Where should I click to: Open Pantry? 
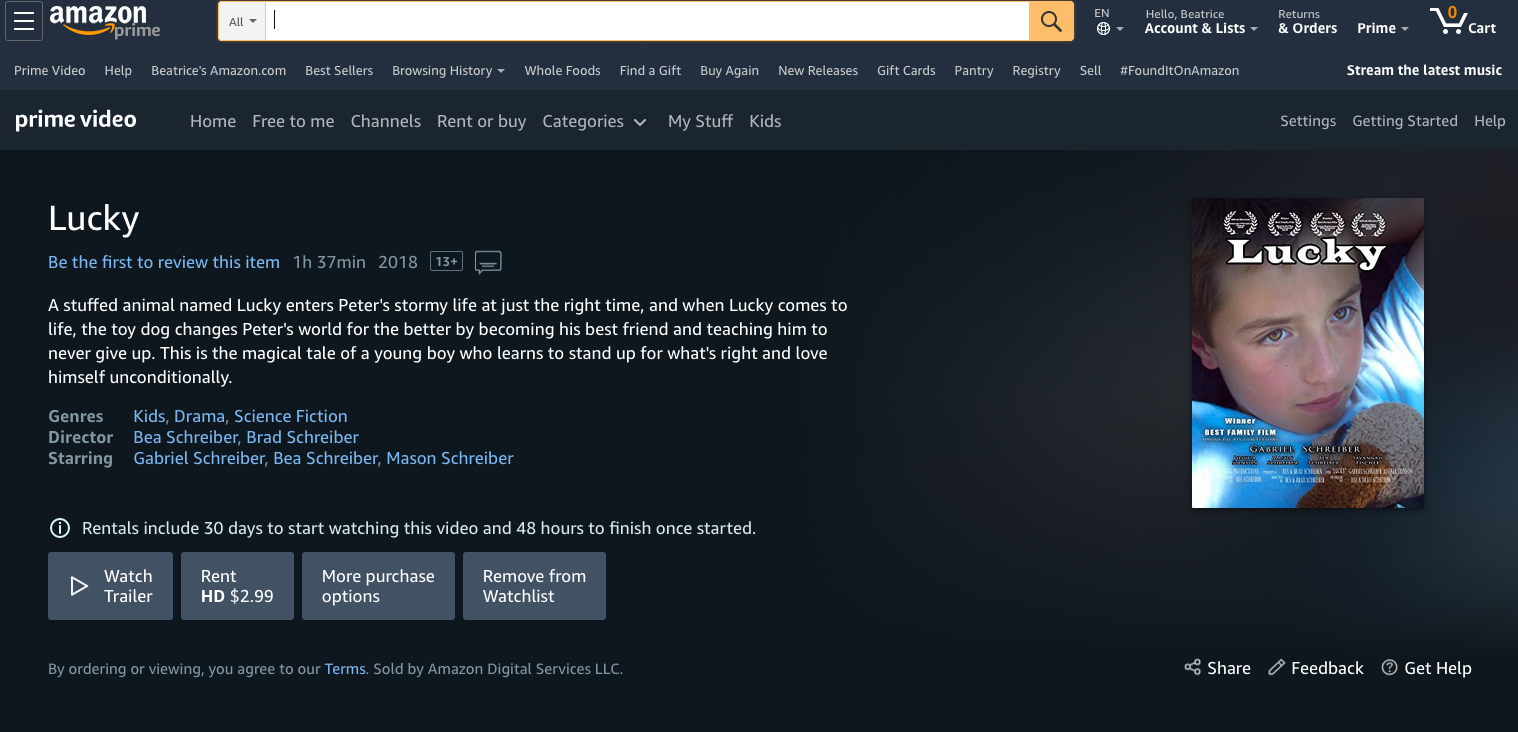pyautogui.click(x=974, y=71)
